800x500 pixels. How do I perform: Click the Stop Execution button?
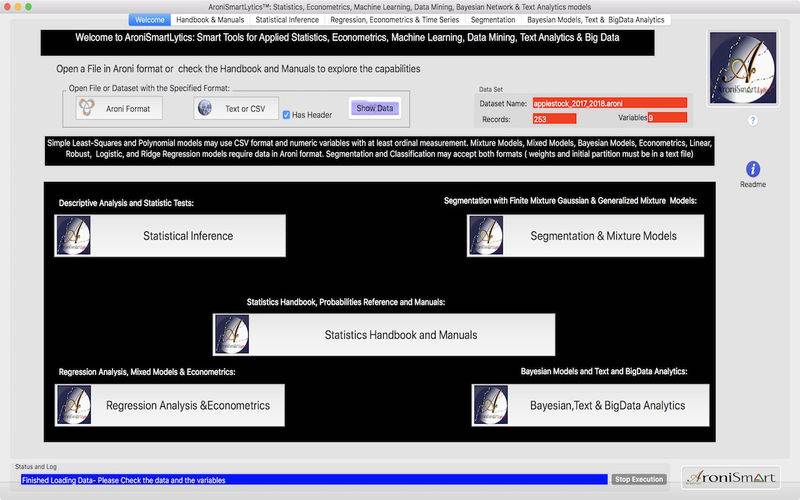639,480
